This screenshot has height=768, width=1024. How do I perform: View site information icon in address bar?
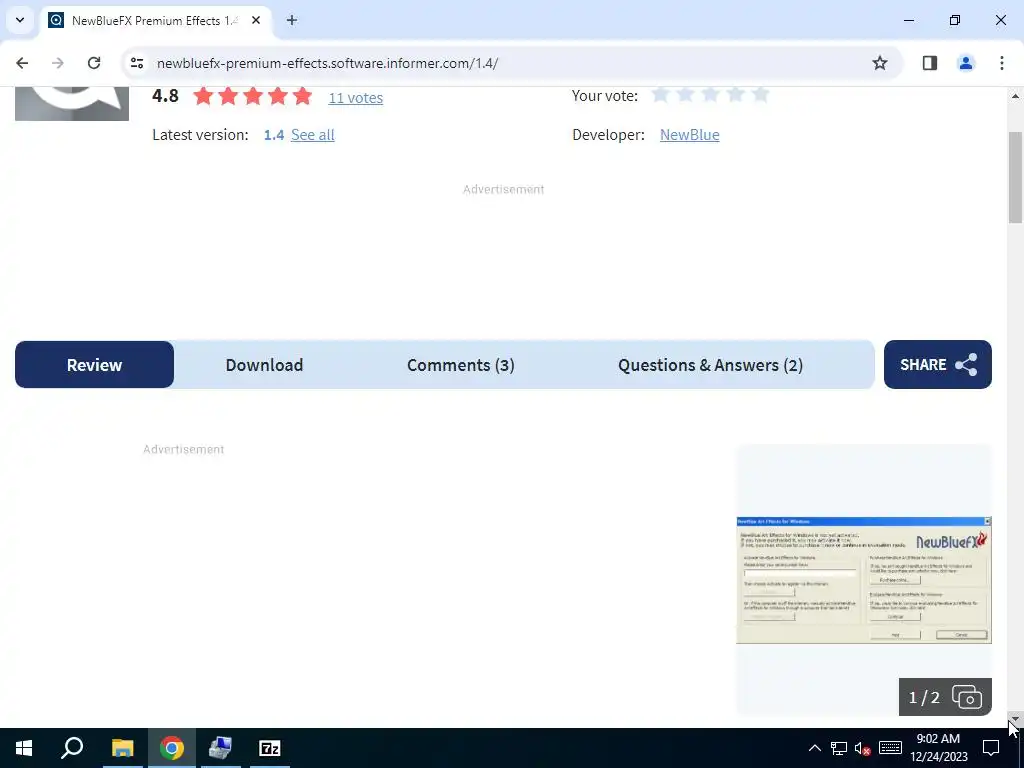coord(137,63)
